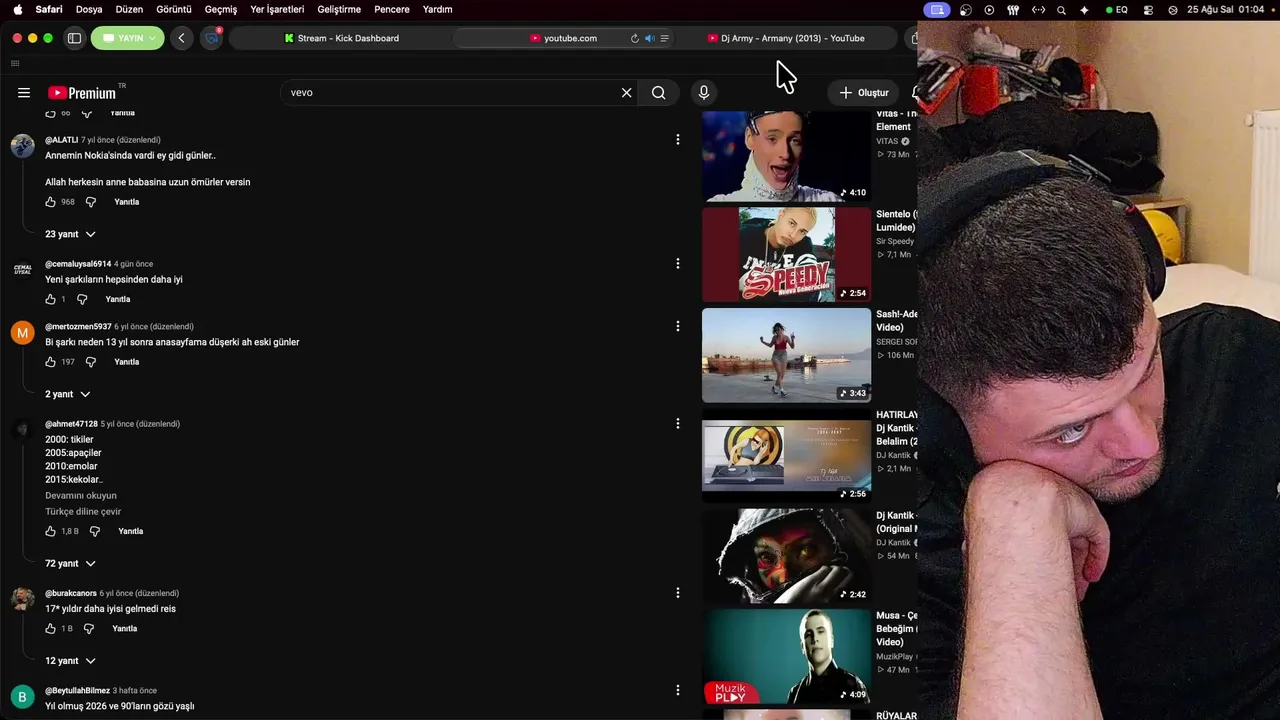1280x720 pixels.
Task: Click Devamını okuyun on @ahmet47128 comment
Action: click(x=81, y=496)
